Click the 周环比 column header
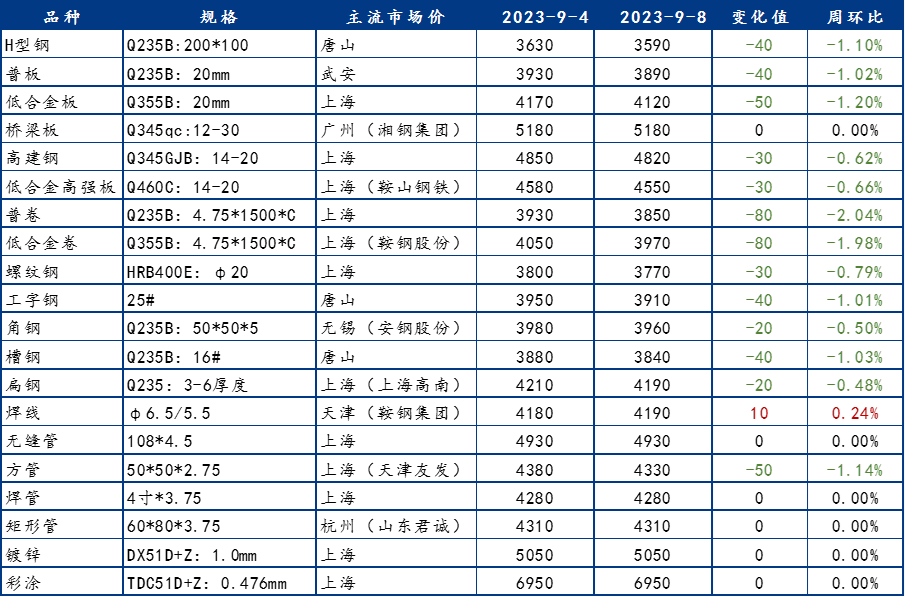905x597 pixels. 855,16
